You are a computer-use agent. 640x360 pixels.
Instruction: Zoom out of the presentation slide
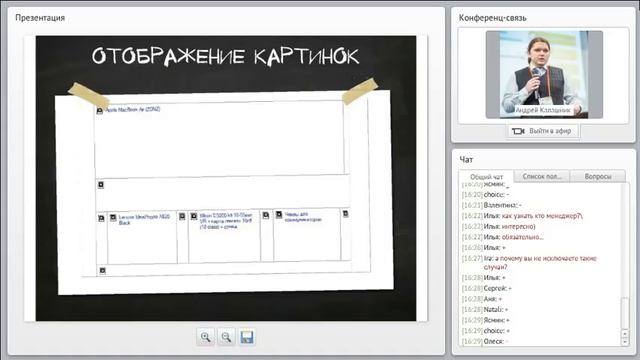(226, 337)
